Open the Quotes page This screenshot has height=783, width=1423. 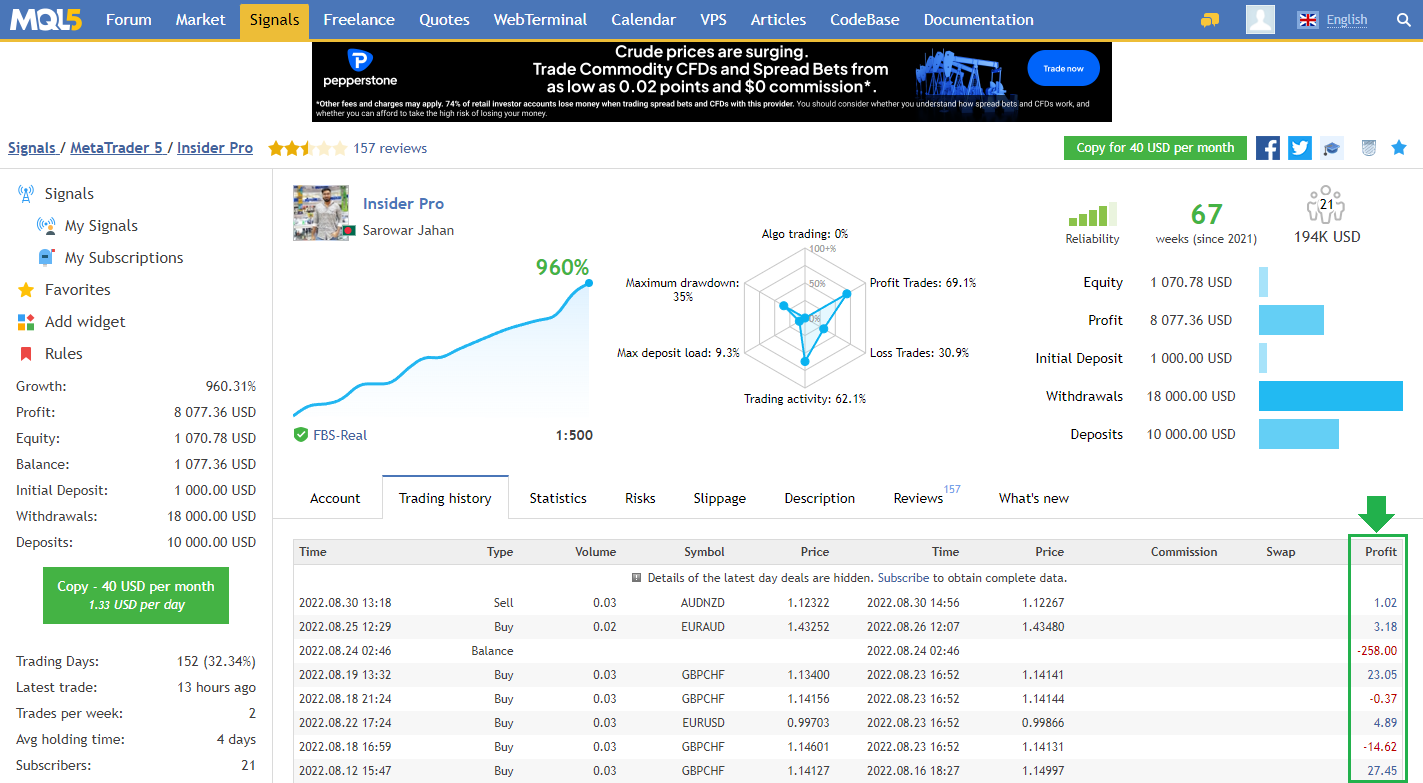pos(444,20)
